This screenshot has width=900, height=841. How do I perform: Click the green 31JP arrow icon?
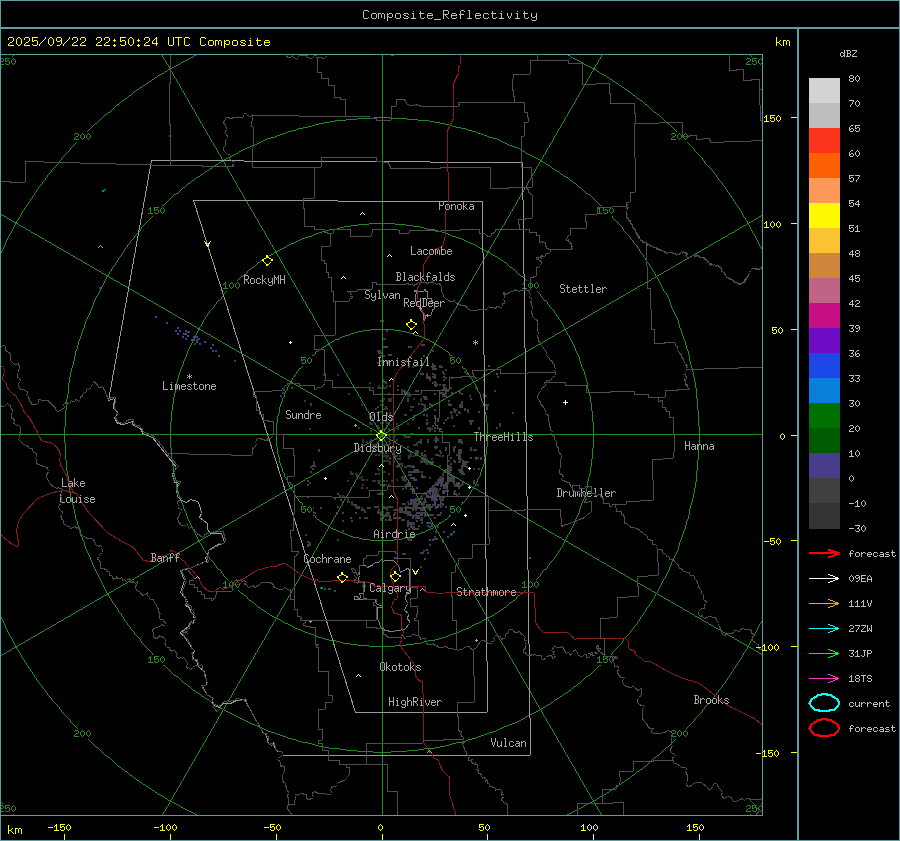point(824,653)
